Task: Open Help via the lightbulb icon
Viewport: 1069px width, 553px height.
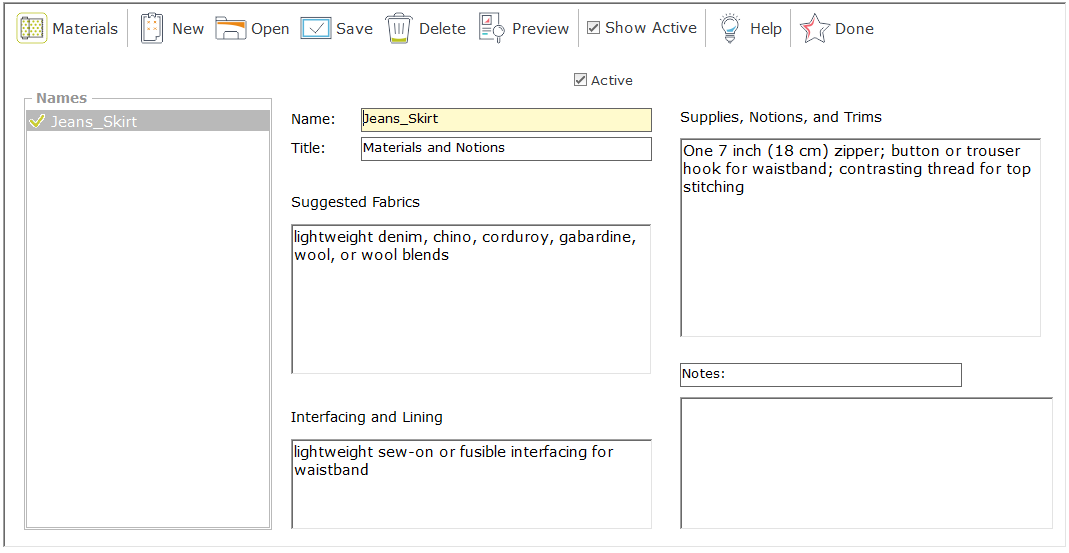Action: (730, 29)
